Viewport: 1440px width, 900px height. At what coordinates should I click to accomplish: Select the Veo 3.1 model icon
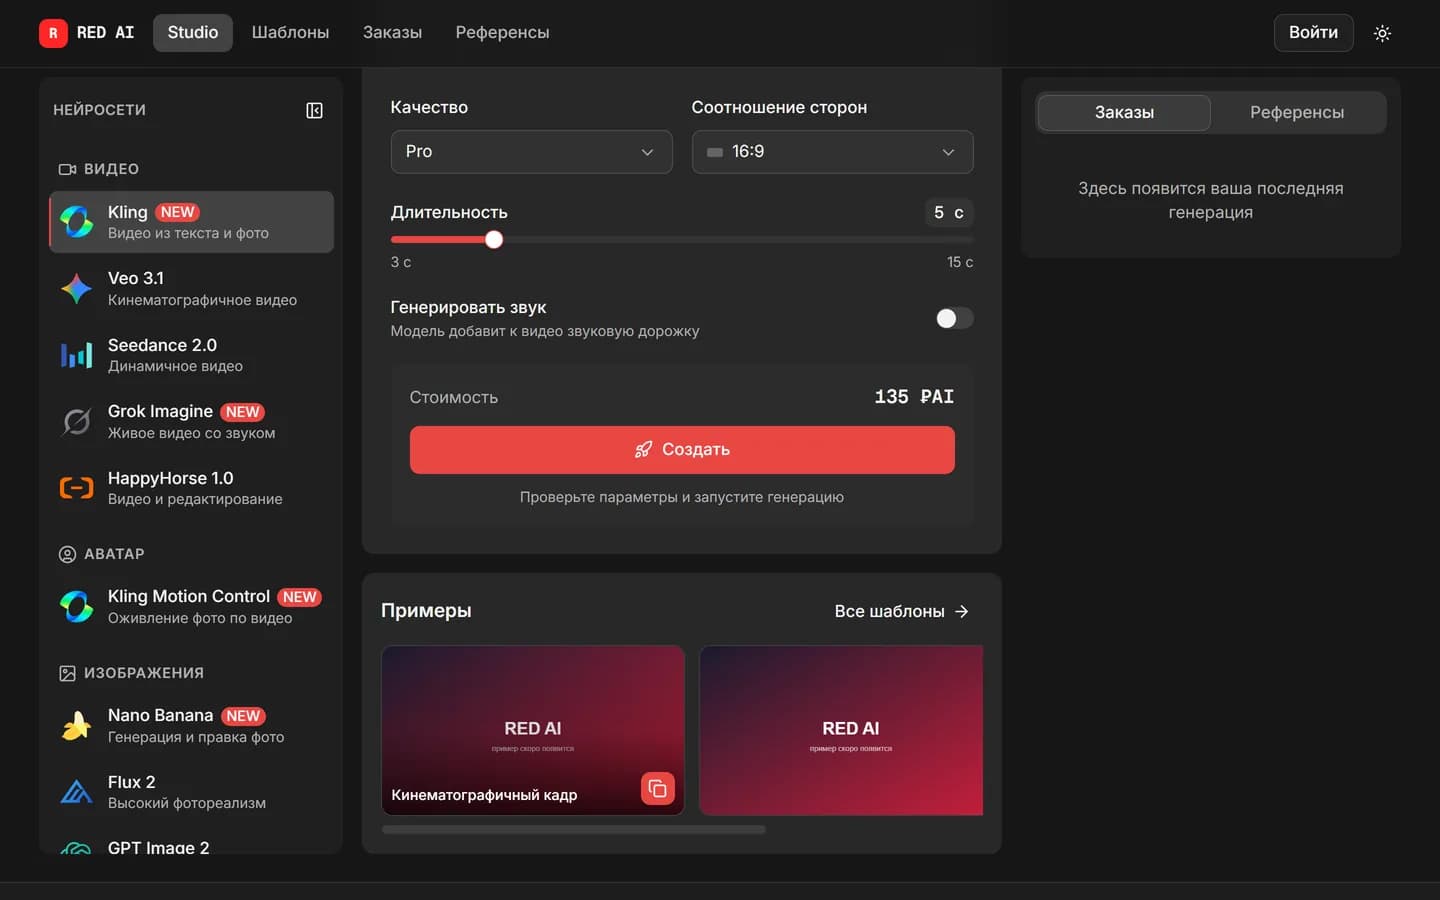(77, 289)
